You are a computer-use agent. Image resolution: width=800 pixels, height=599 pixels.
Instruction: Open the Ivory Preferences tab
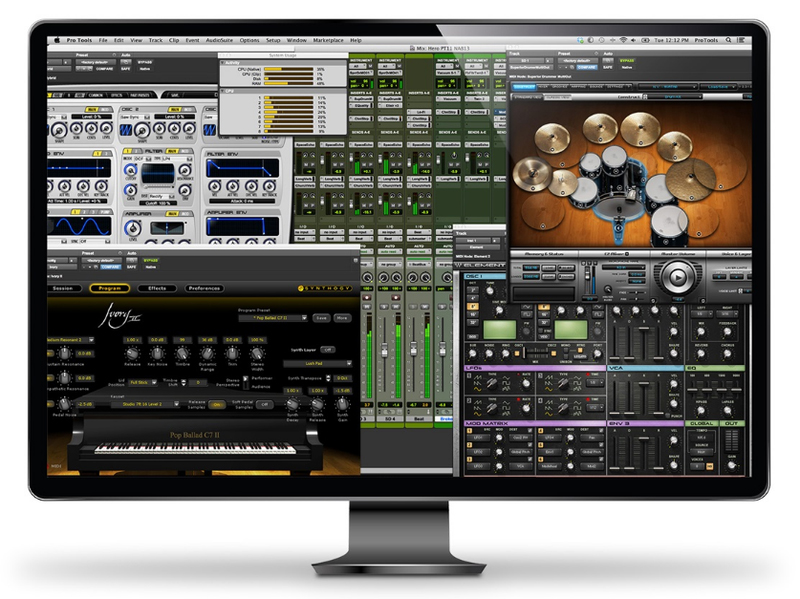coord(204,288)
